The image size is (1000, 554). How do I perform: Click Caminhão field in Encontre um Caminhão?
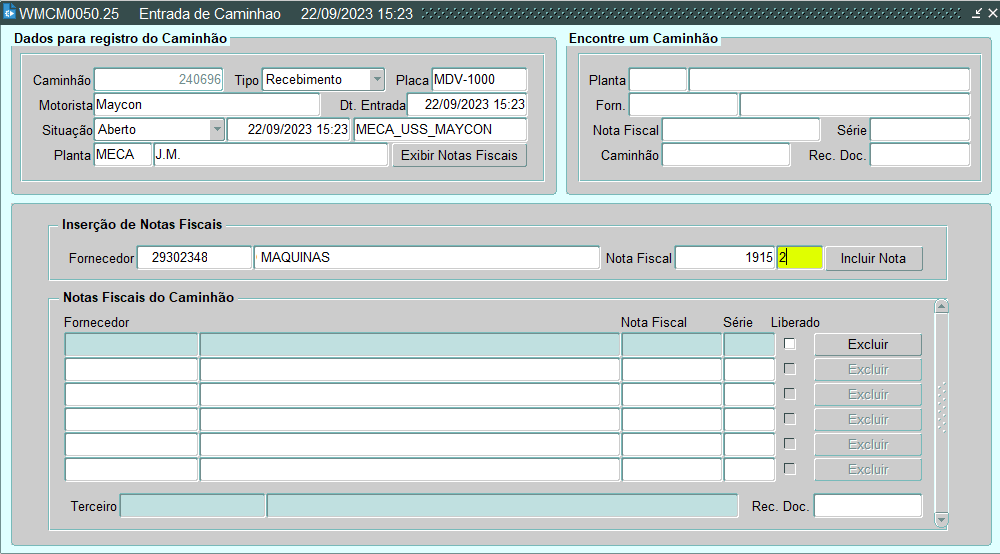coord(726,155)
